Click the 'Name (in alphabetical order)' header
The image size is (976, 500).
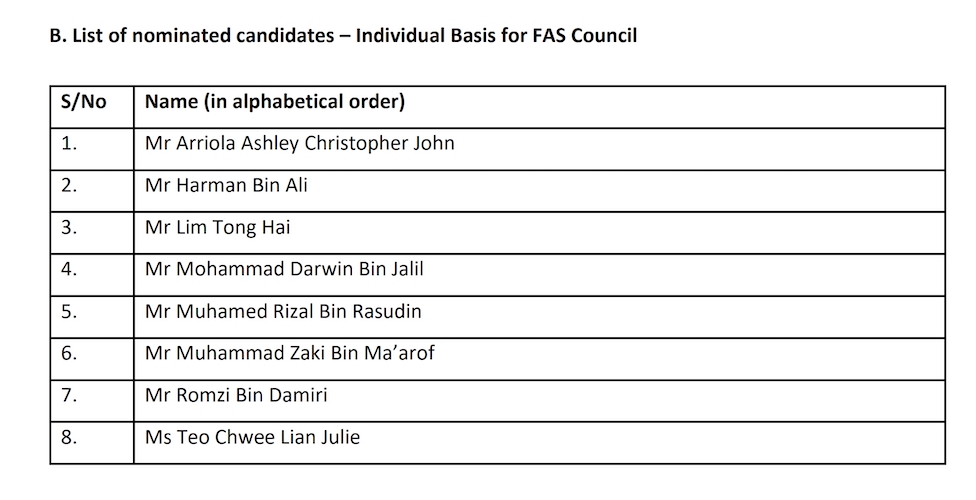(x=274, y=102)
